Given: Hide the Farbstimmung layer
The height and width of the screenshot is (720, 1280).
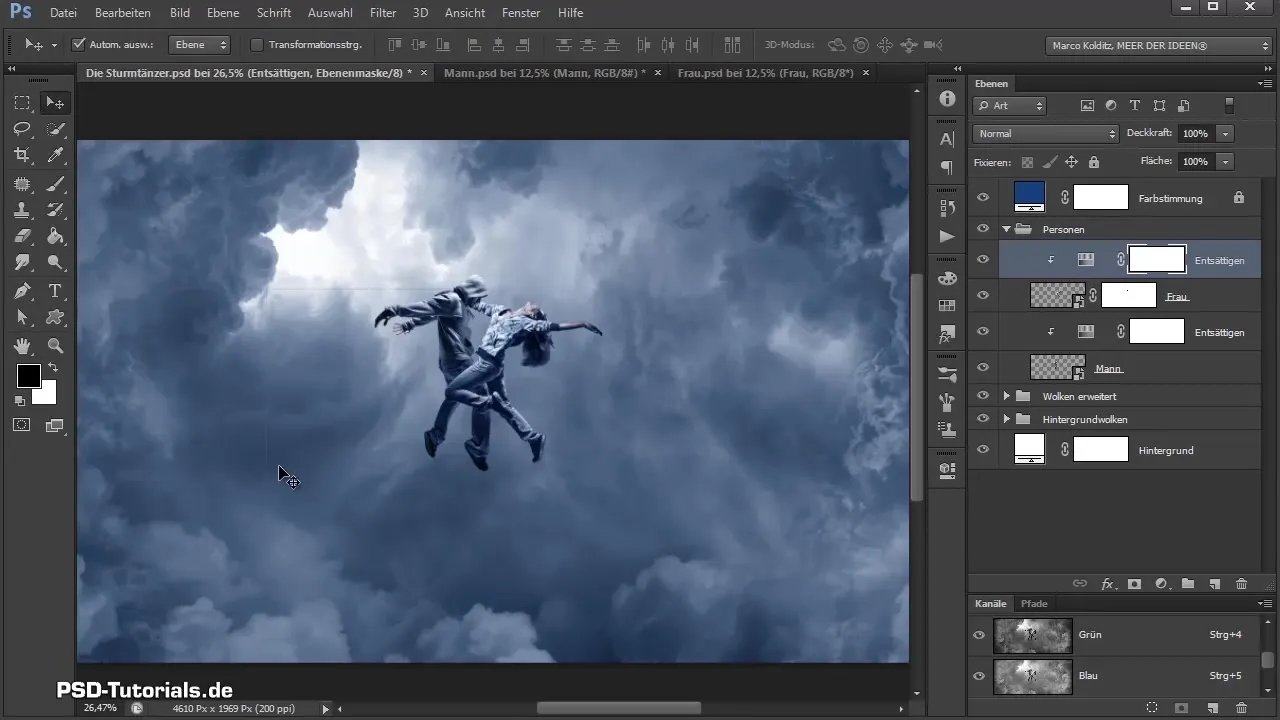Looking at the screenshot, I should (x=983, y=198).
